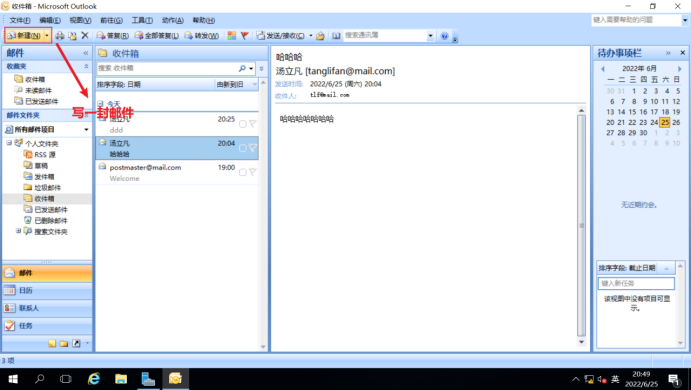The width and height of the screenshot is (691, 390).
Task: Toggle flag on postmaster@mail.com message
Action: 253,172
